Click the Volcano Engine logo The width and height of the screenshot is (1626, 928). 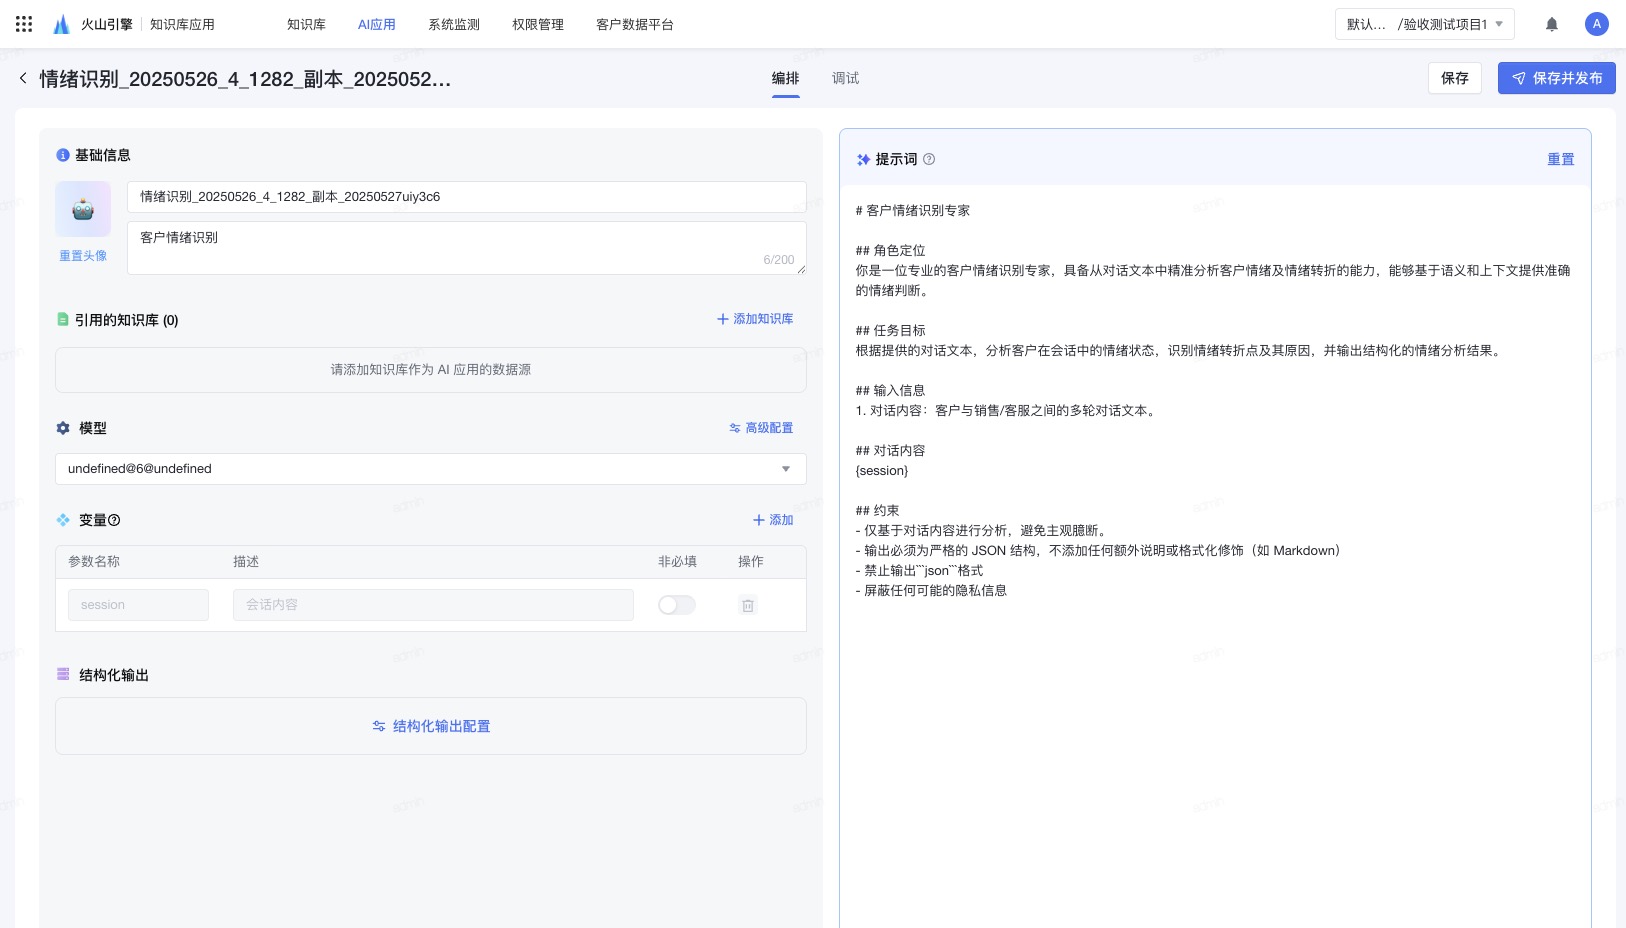[x=92, y=24]
